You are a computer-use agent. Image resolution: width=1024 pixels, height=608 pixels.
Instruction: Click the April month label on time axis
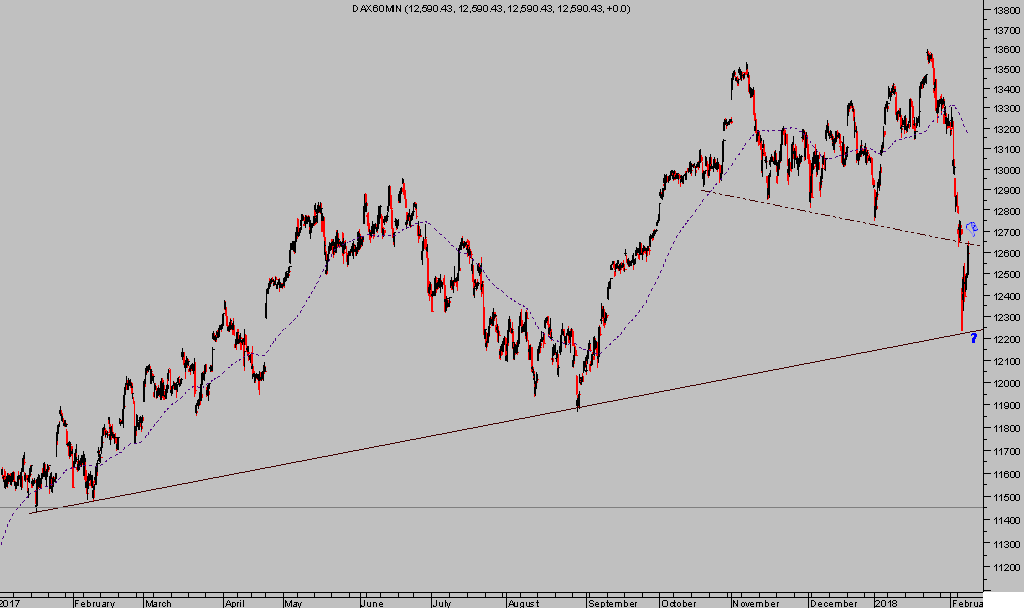tap(234, 603)
